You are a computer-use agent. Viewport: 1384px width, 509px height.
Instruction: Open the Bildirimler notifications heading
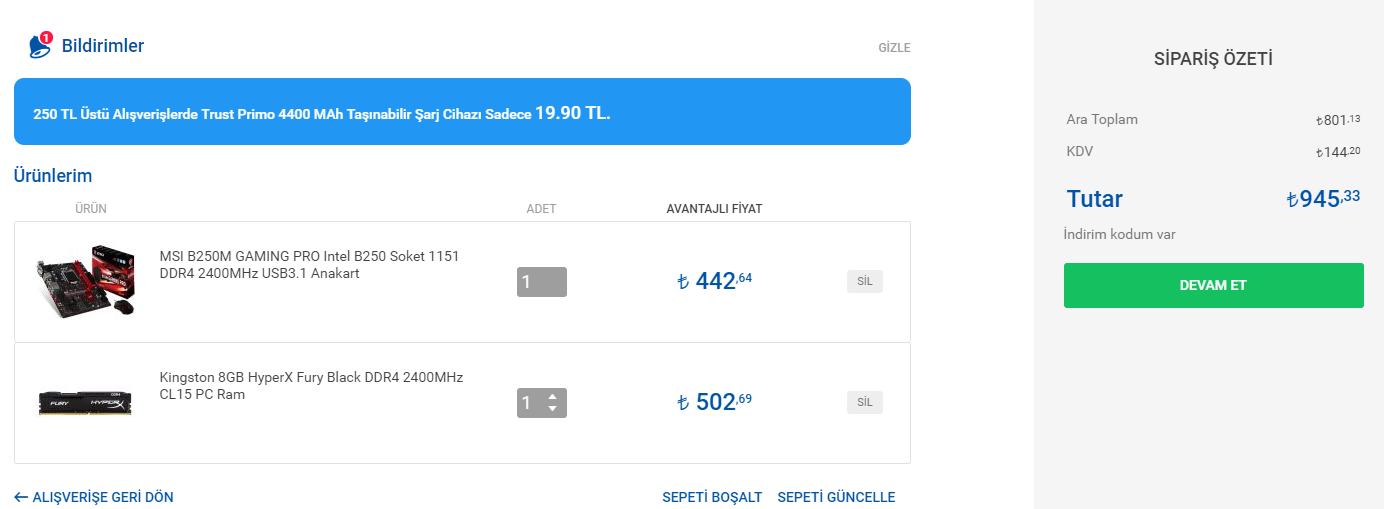point(103,46)
